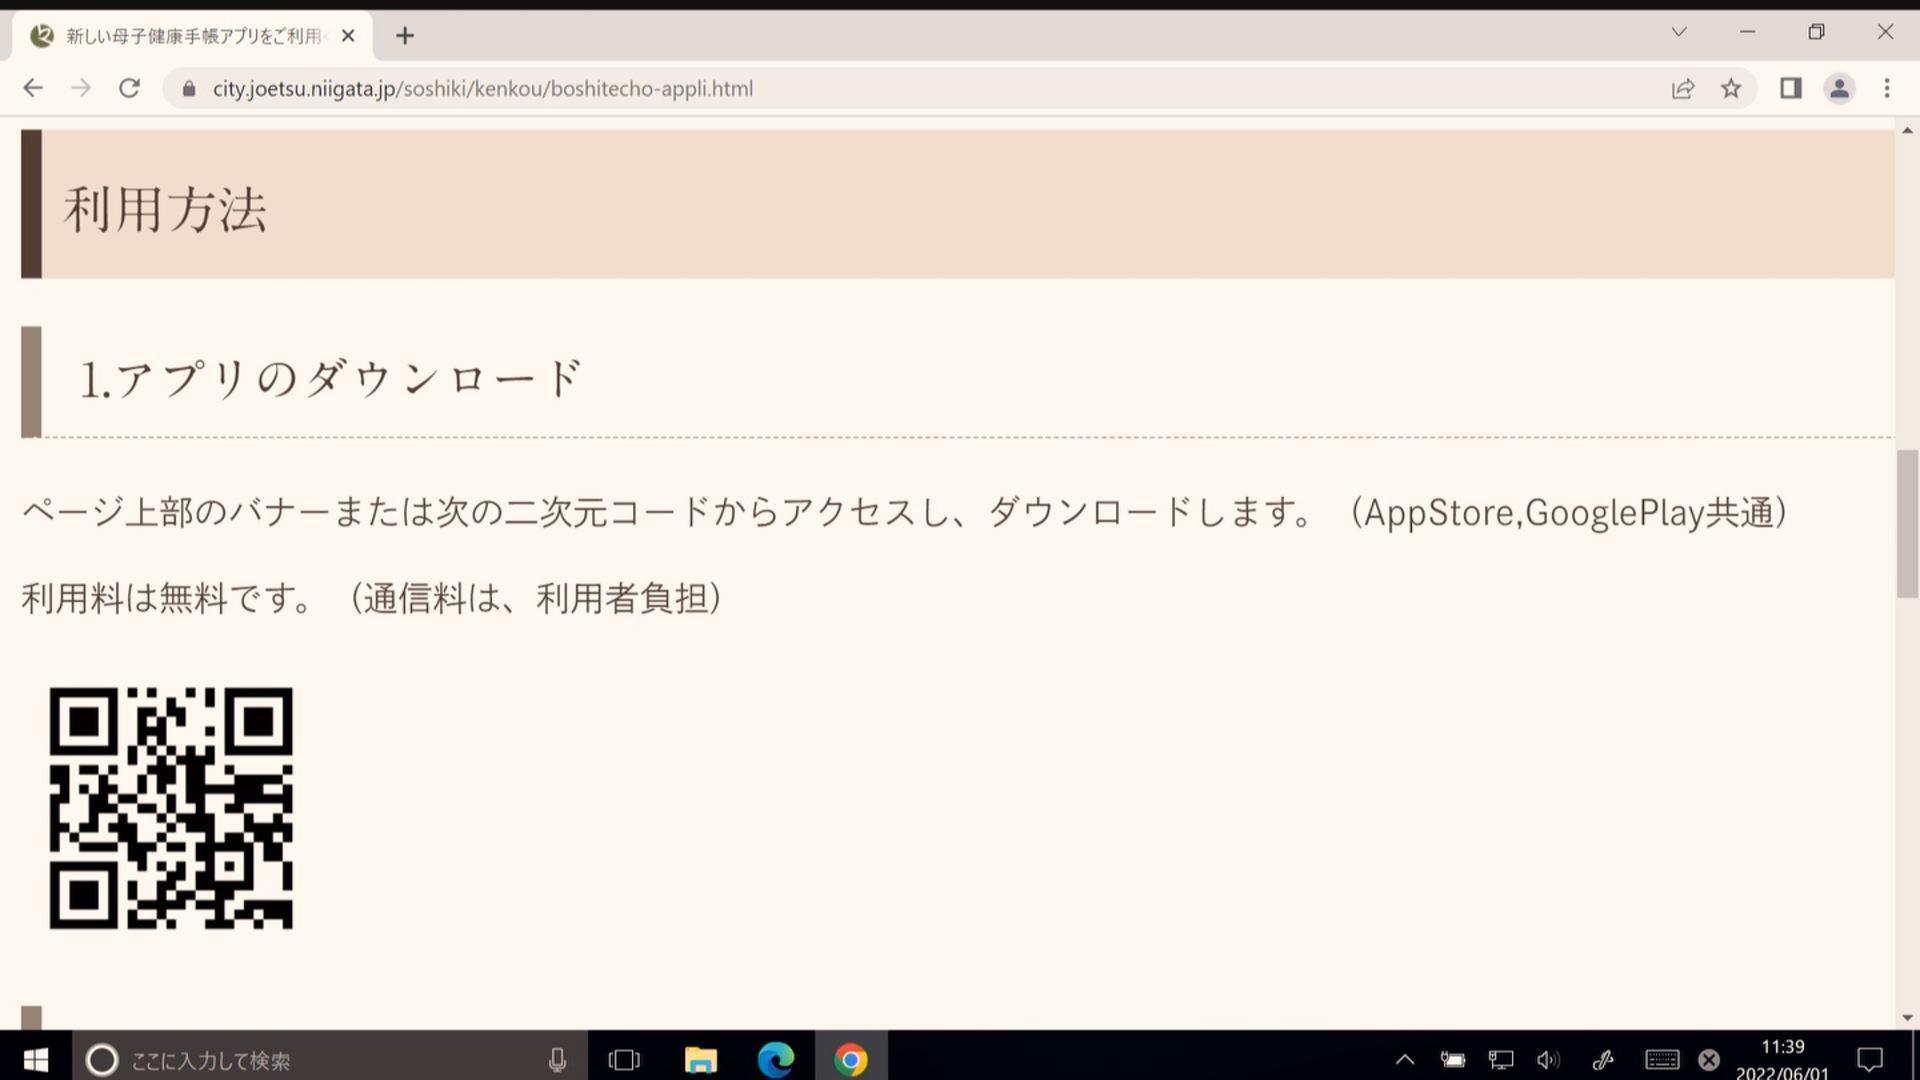This screenshot has height=1080, width=1920.
Task: Open Chrome side panel
Action: click(1791, 88)
